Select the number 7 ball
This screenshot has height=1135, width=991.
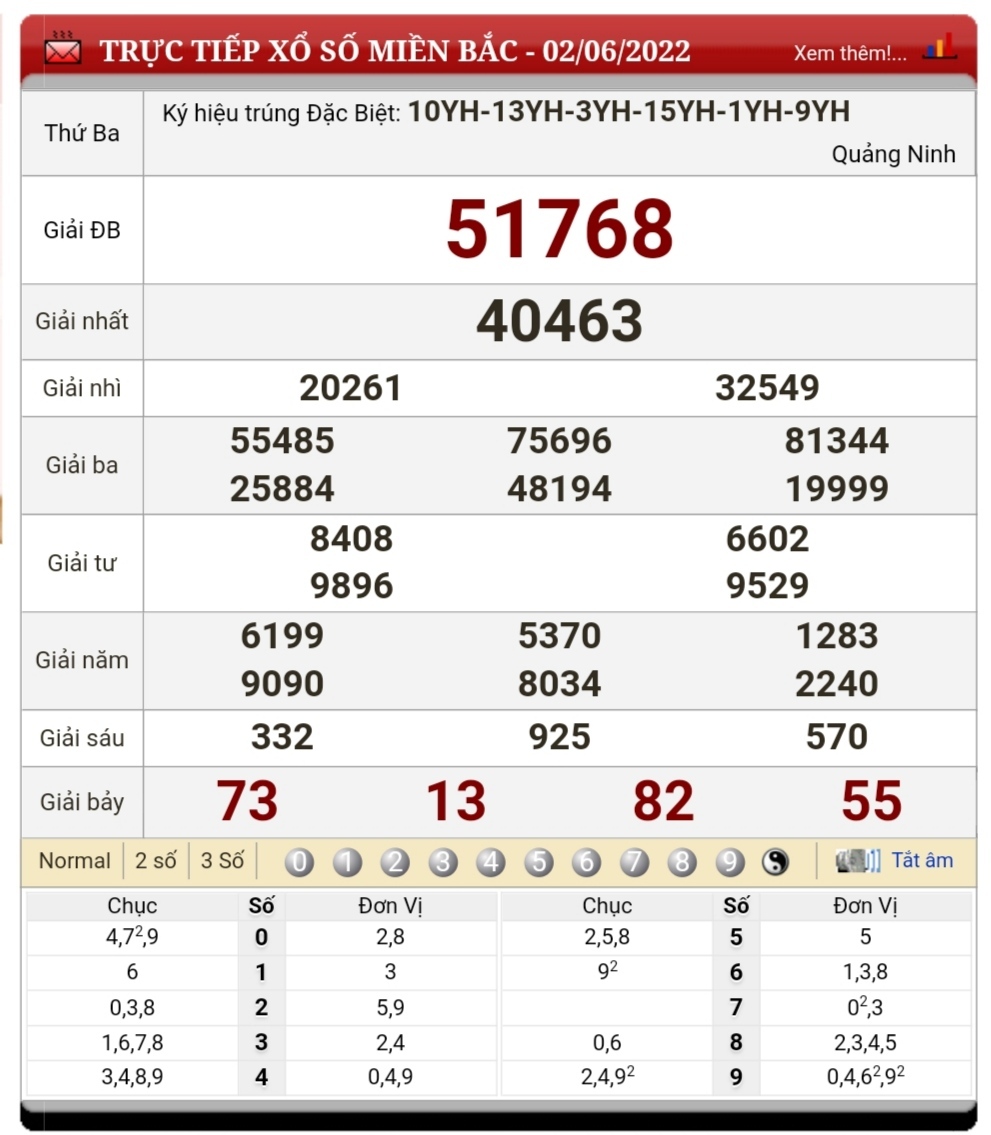[634, 861]
